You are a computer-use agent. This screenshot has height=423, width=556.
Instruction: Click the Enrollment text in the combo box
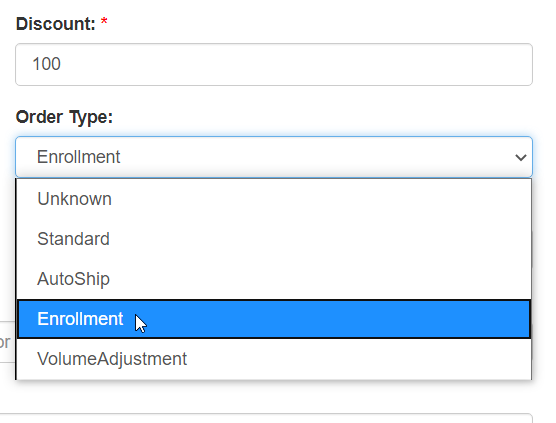tap(78, 157)
